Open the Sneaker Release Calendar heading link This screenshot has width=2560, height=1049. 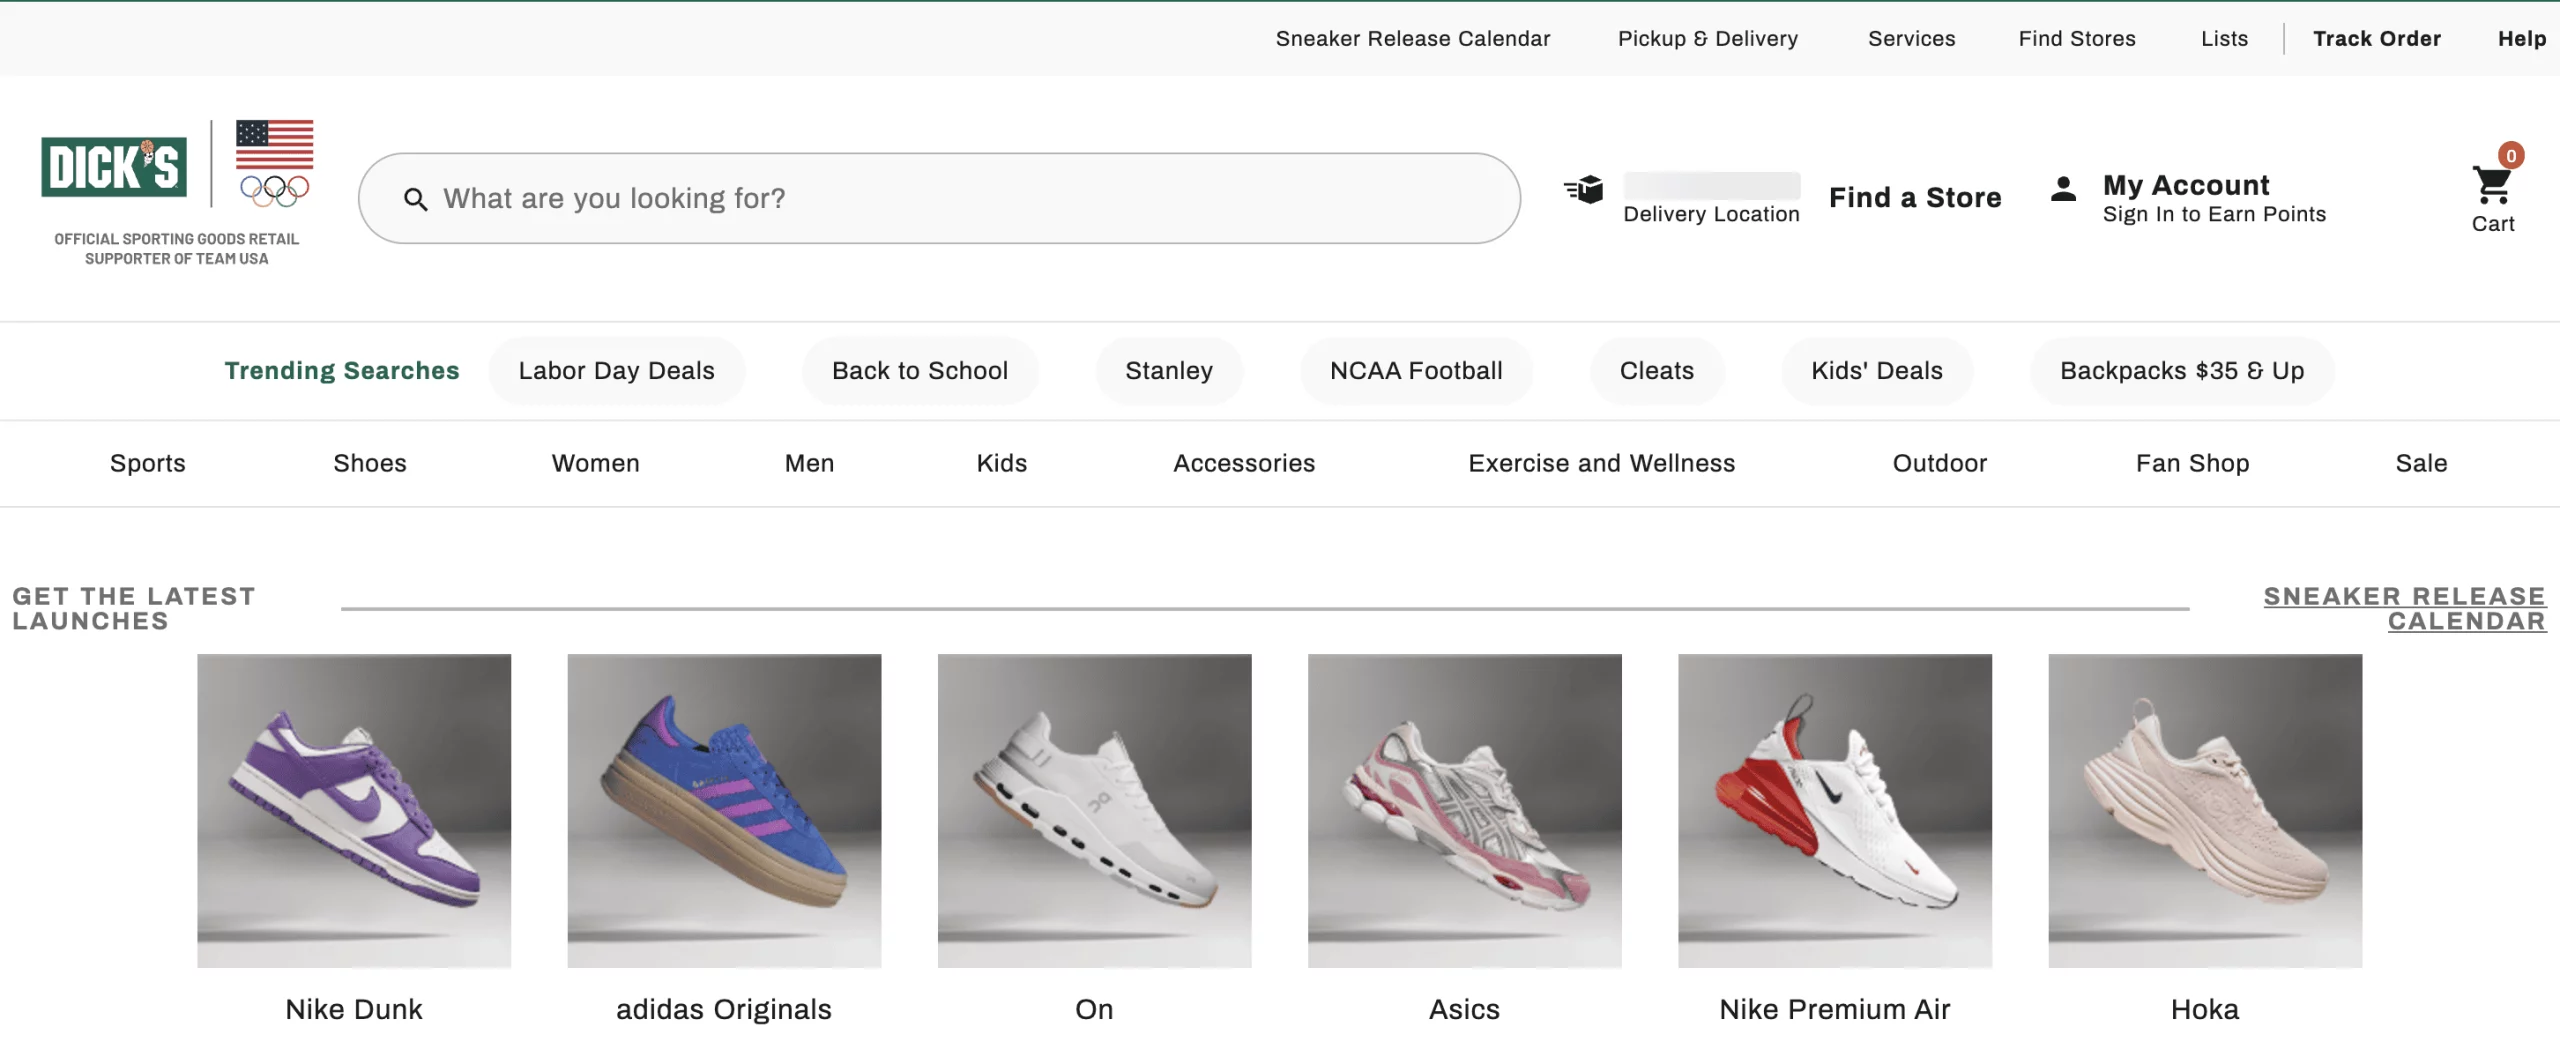tap(2404, 608)
